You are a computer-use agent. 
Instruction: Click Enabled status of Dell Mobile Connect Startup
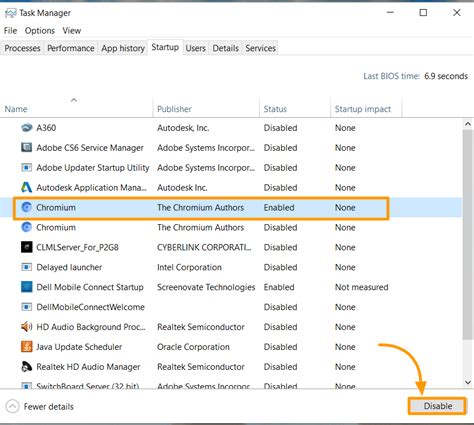[x=279, y=287]
